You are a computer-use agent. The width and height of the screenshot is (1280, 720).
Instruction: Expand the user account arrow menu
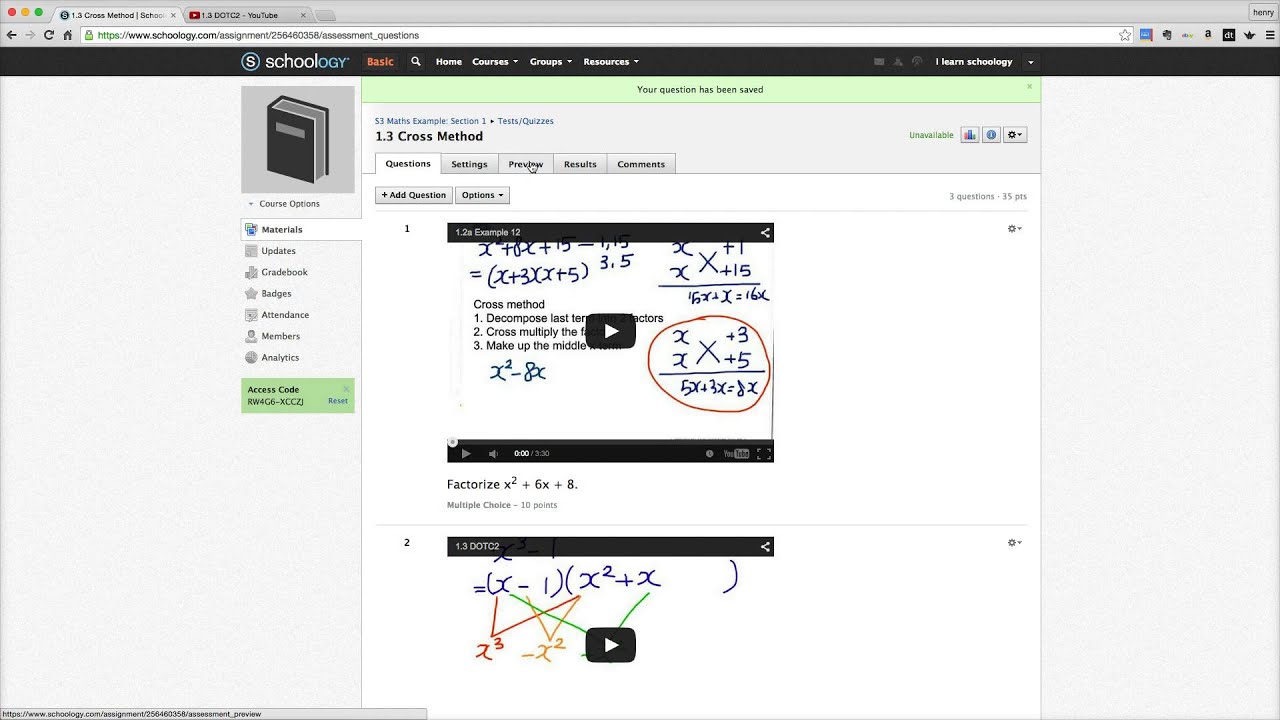click(x=1031, y=62)
